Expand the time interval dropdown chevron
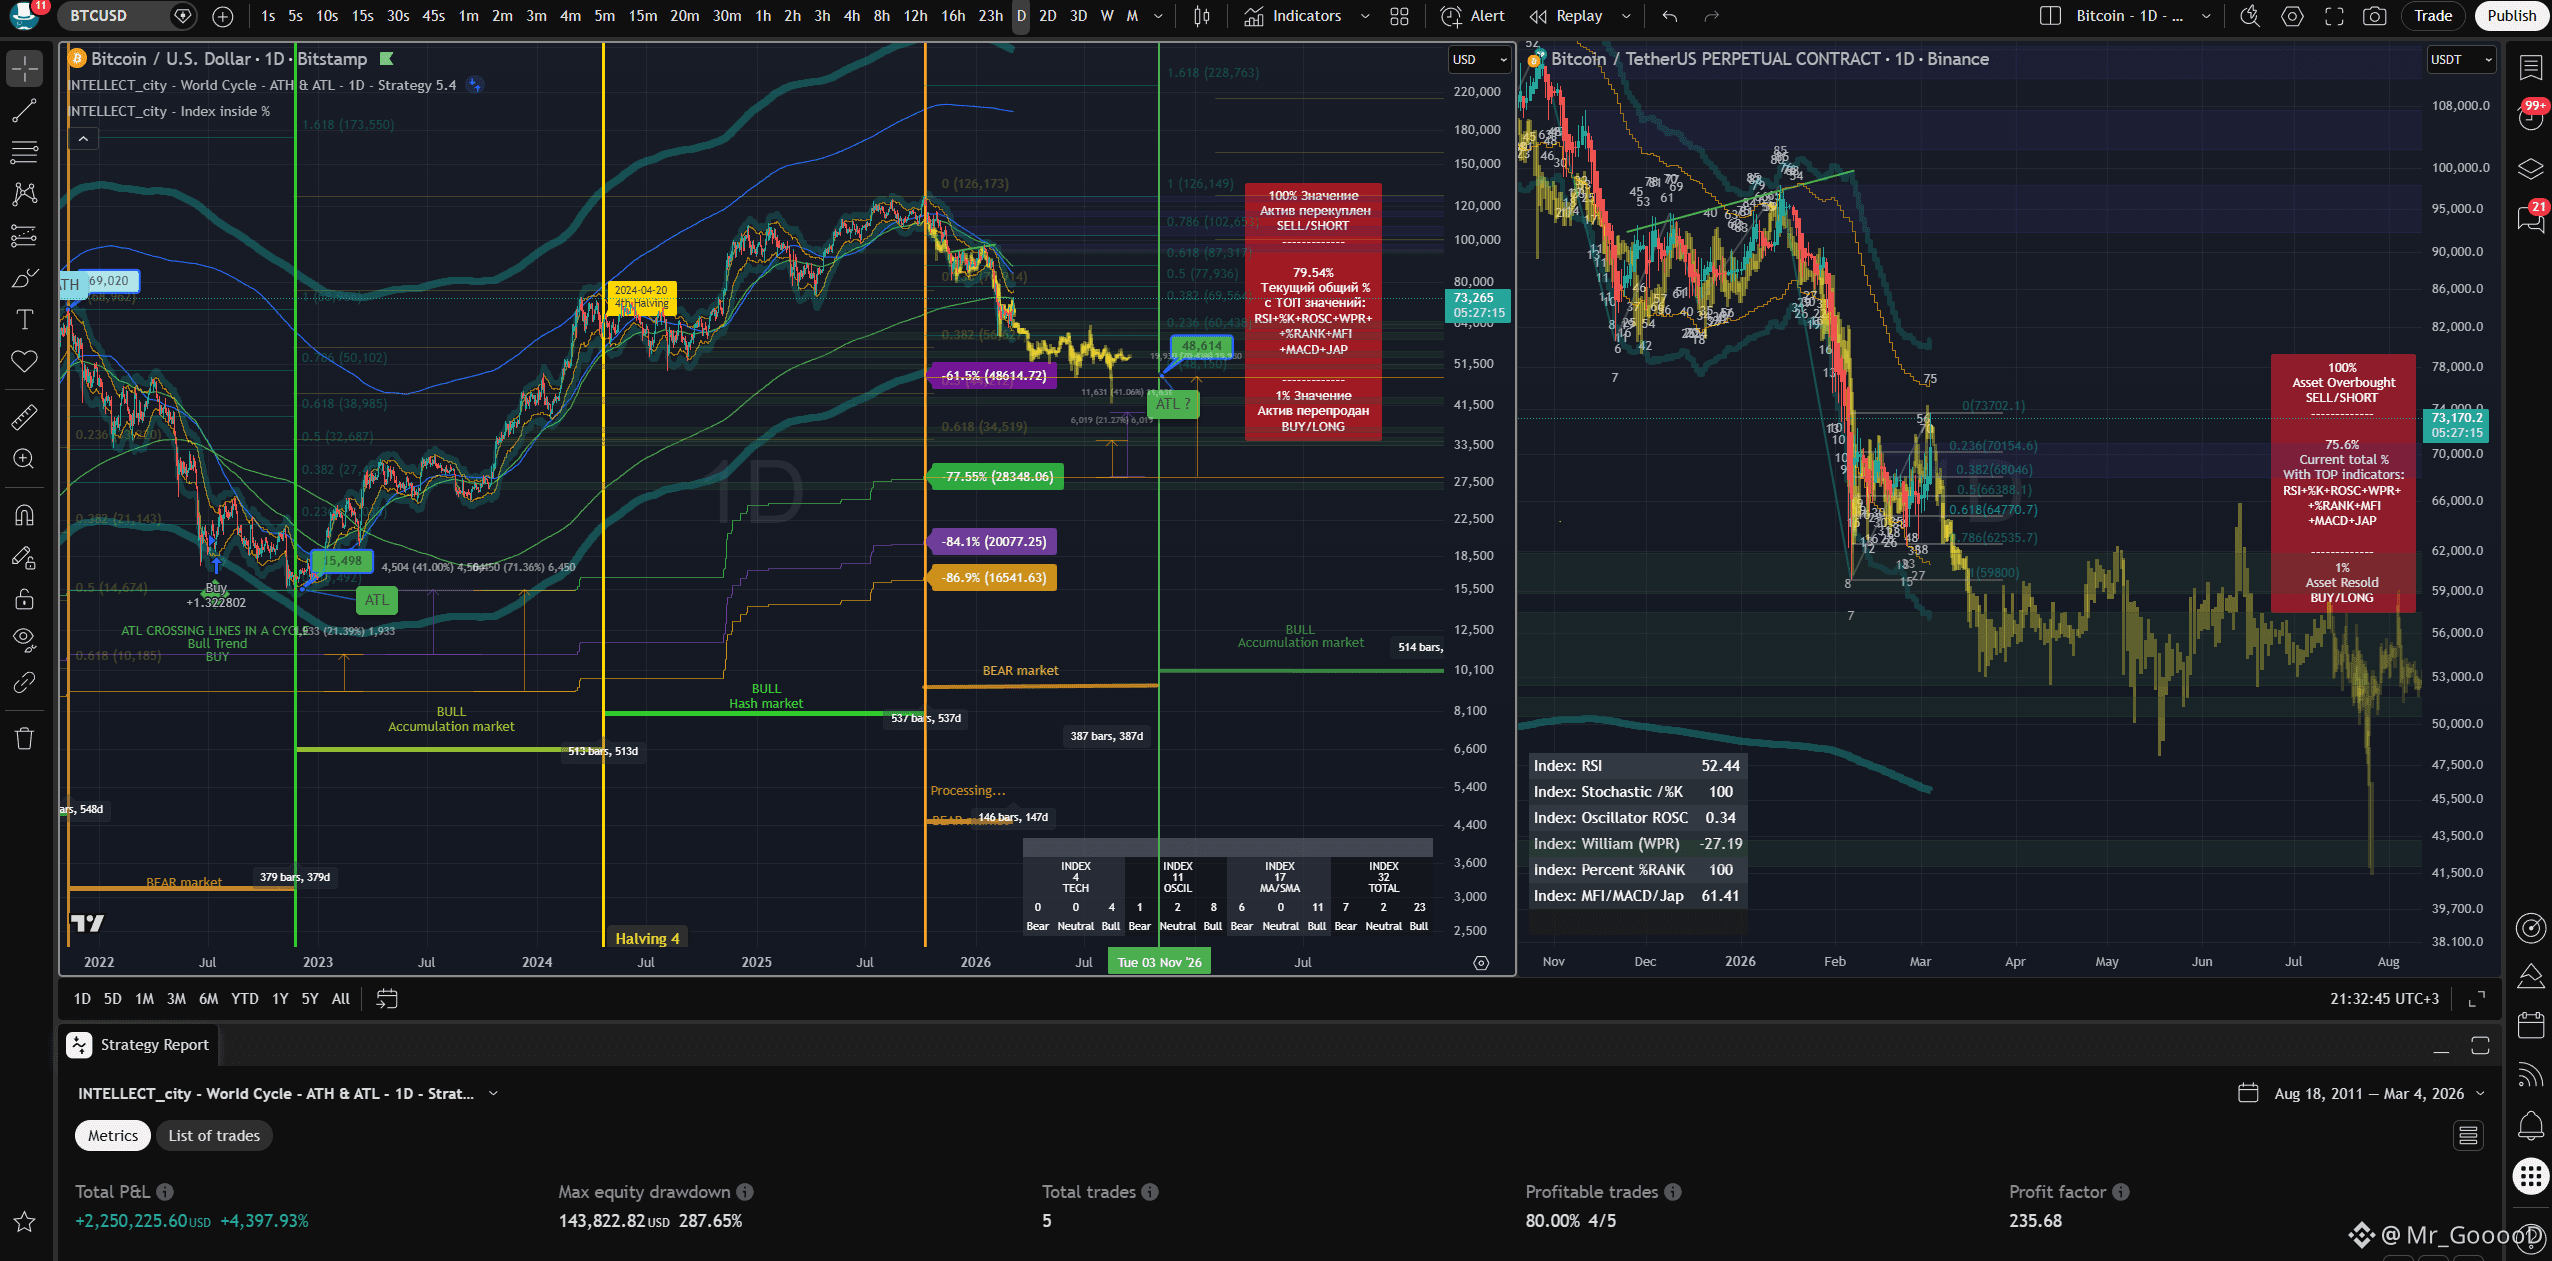The image size is (2552, 1261). coord(1158,16)
